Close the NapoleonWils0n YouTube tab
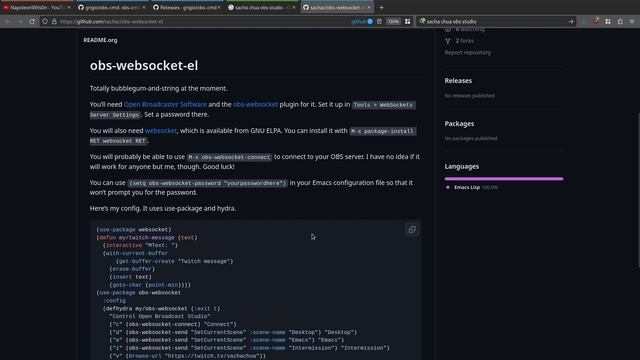The height and width of the screenshot is (360, 640). [69, 7]
